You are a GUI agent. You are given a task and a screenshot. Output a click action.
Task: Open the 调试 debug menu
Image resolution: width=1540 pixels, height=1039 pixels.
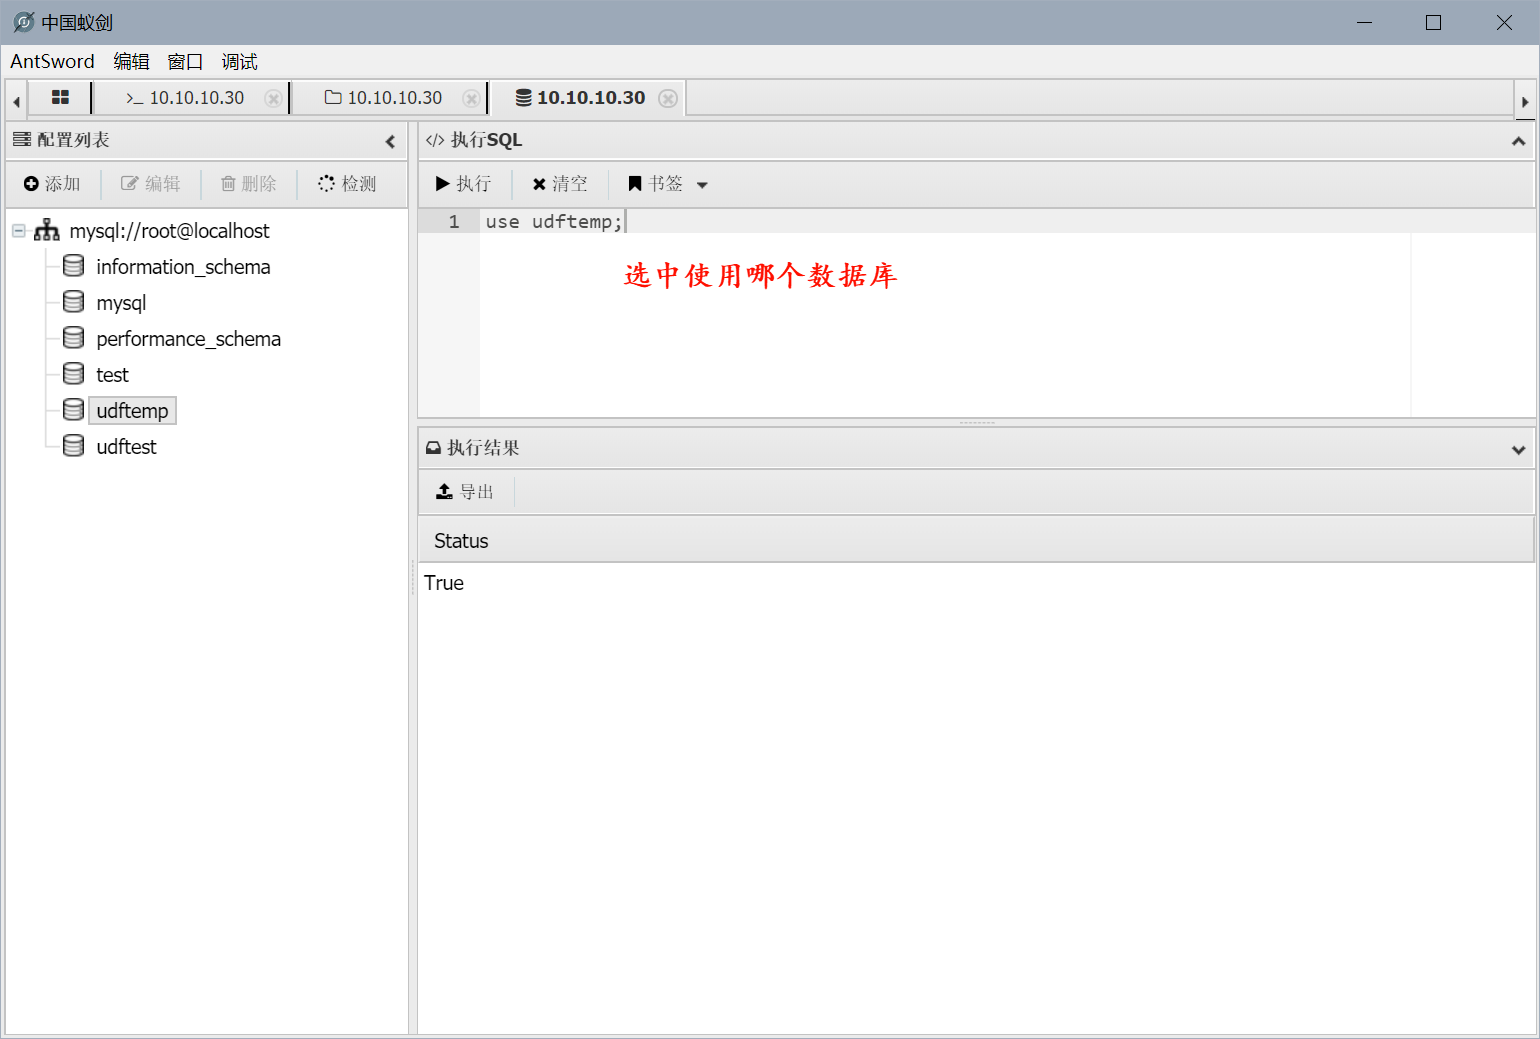[x=239, y=62]
